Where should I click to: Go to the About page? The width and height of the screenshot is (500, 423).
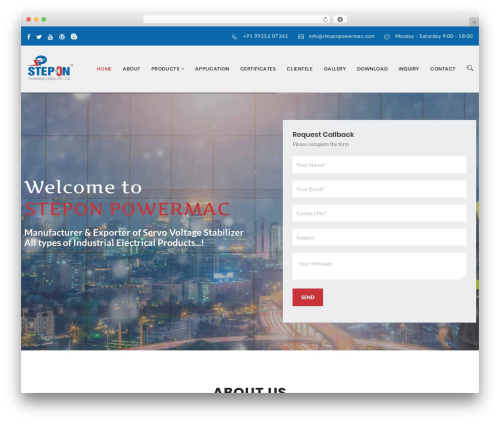tap(131, 69)
